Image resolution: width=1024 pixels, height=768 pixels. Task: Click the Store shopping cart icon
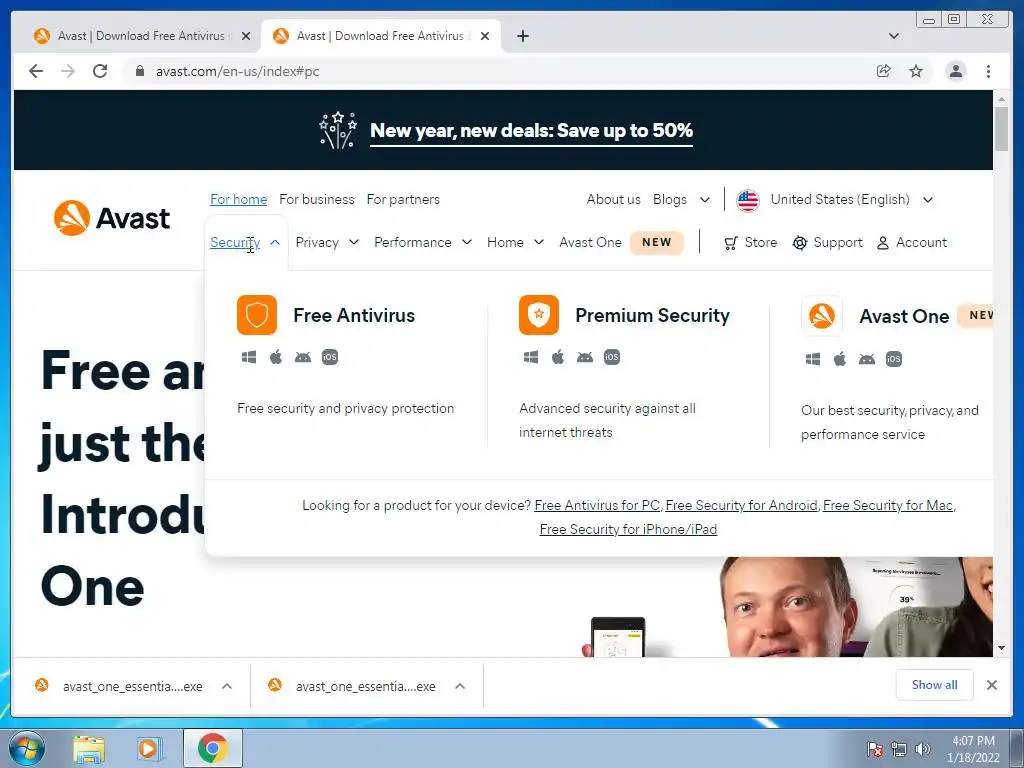[731, 243]
